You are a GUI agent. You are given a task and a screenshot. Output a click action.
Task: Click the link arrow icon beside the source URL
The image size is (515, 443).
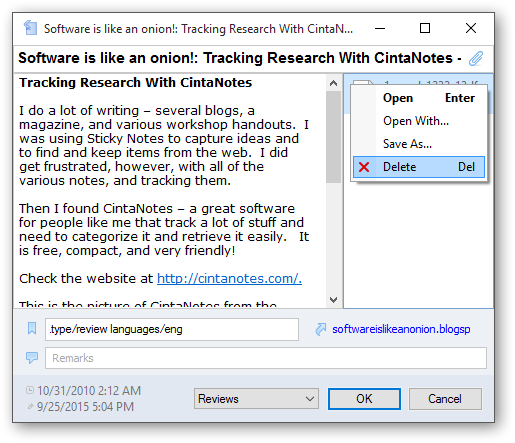click(321, 329)
